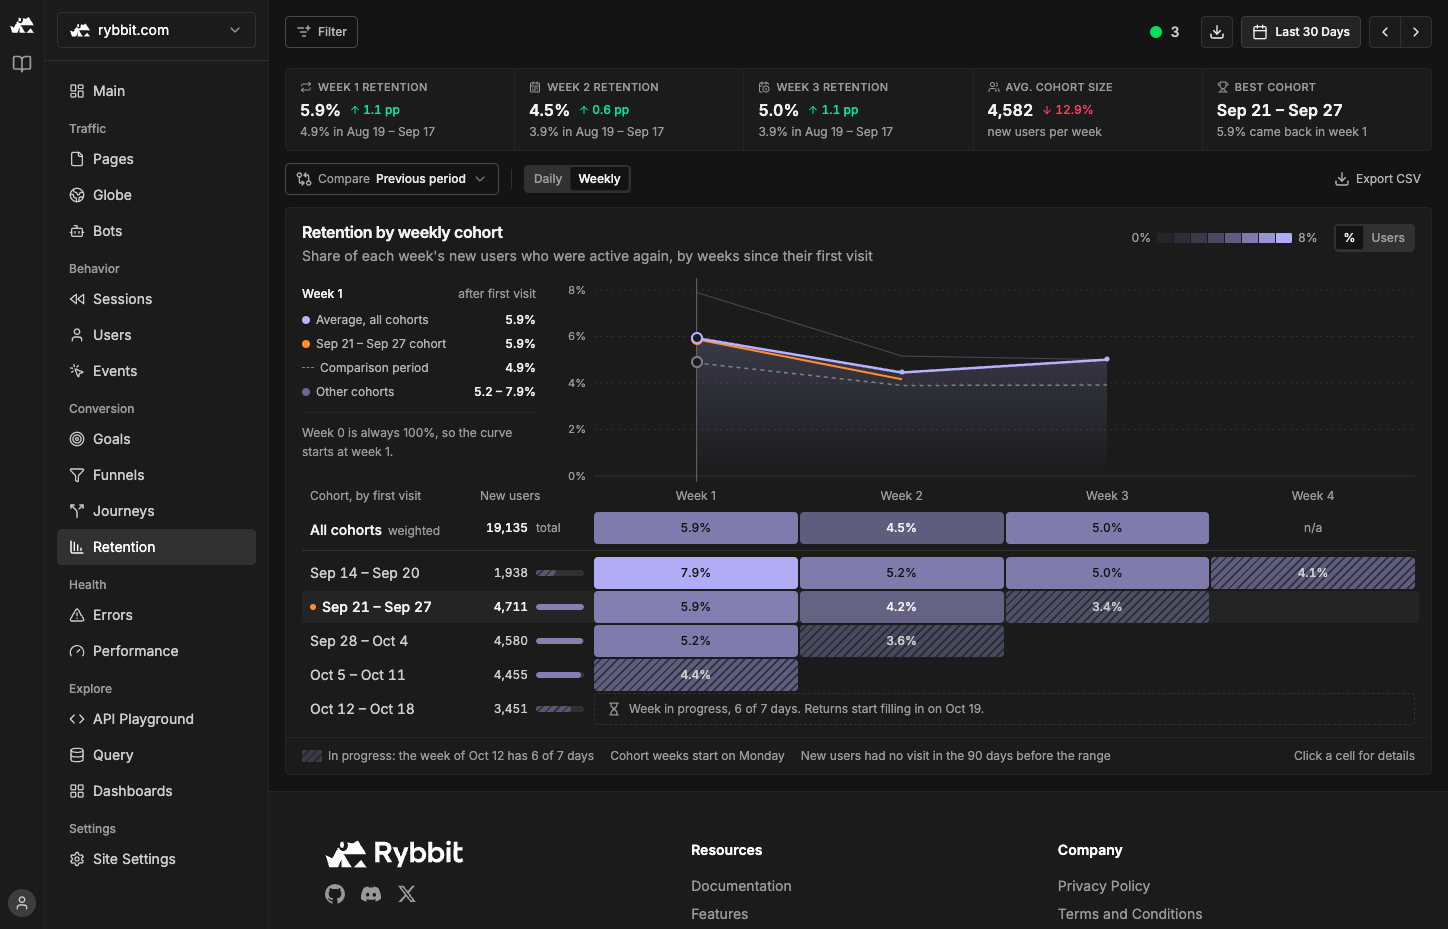Click the Oct 5 – Oct 11 cohort row label

357,675
